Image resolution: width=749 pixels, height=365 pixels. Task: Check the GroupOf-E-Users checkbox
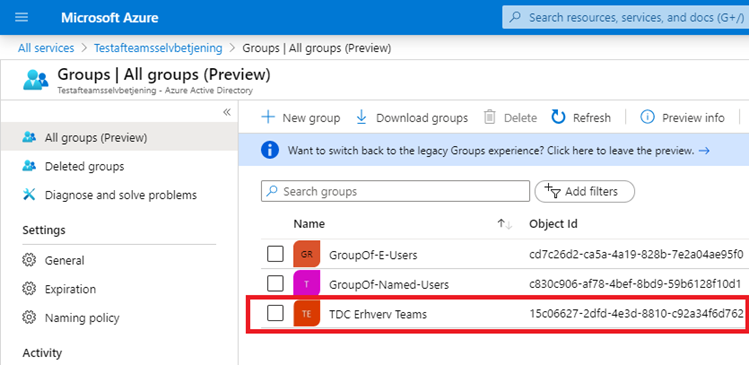[x=275, y=254]
